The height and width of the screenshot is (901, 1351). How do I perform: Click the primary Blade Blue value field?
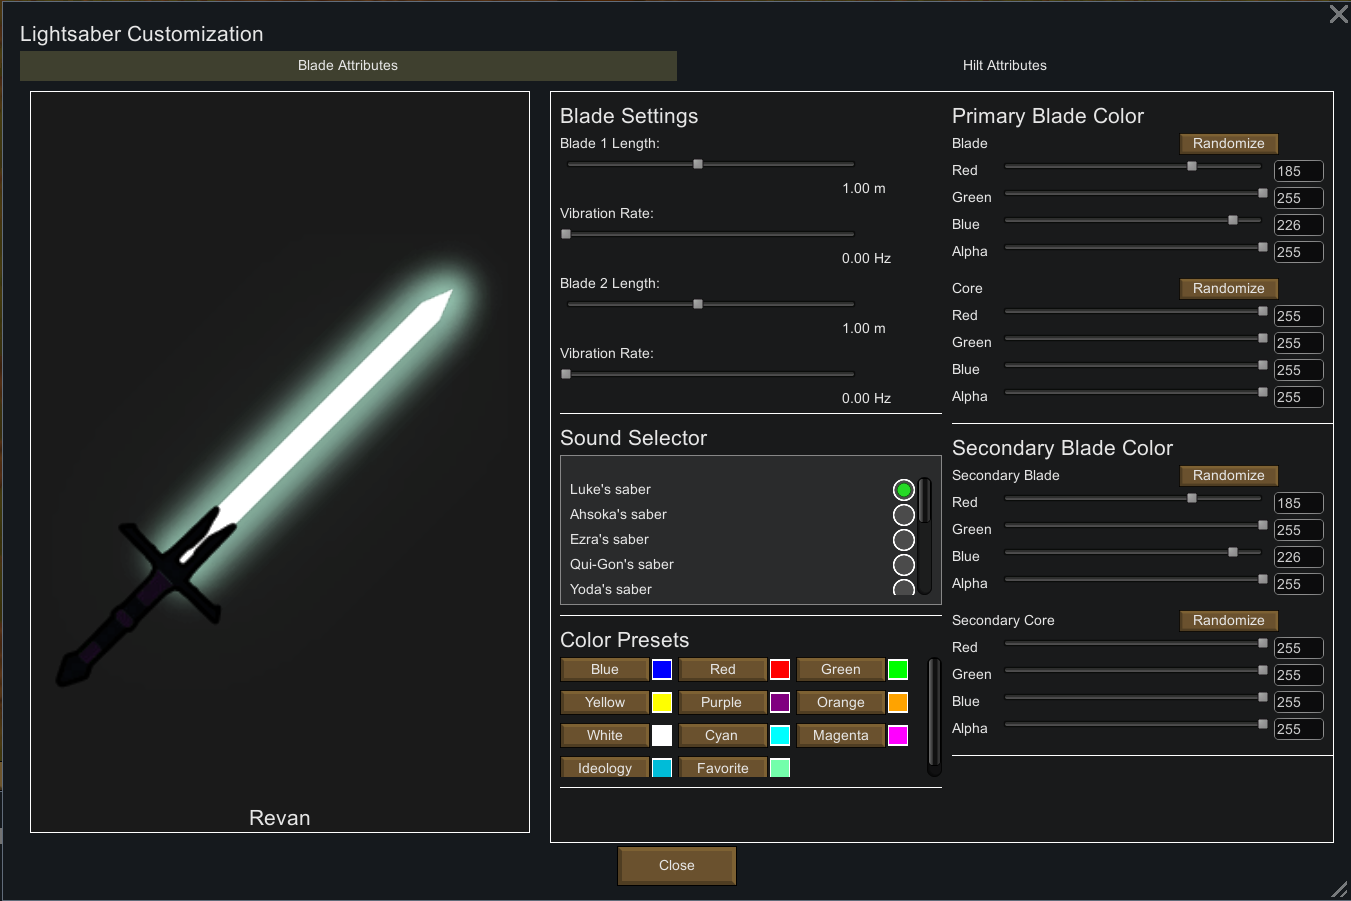pos(1299,225)
